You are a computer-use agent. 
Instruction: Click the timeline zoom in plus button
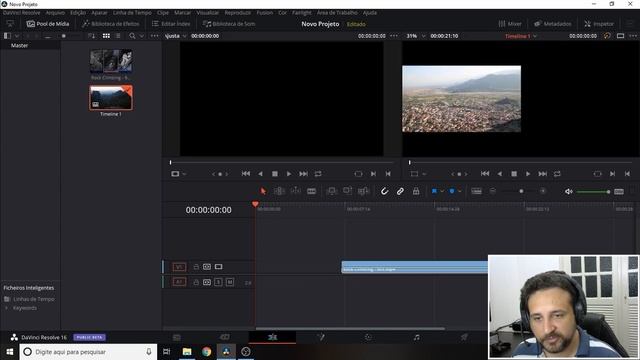(543, 191)
